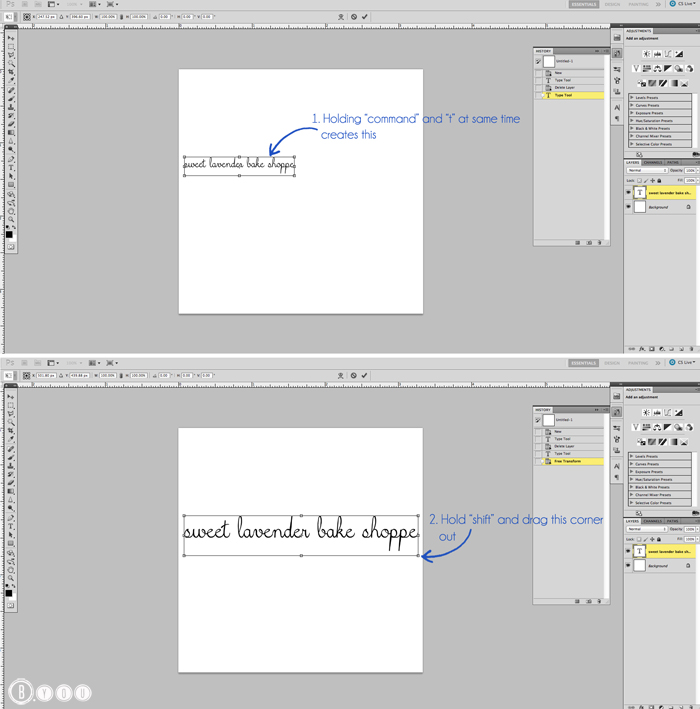Add a Vibrance adjustment in the lower Adjustments panel

tap(635, 427)
